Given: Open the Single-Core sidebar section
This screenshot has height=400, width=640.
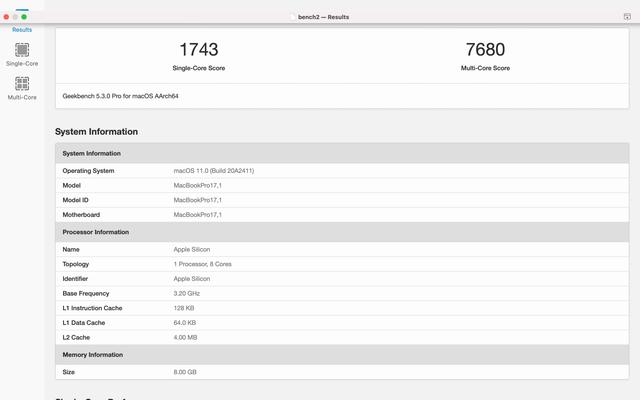Looking at the screenshot, I should 22,55.
